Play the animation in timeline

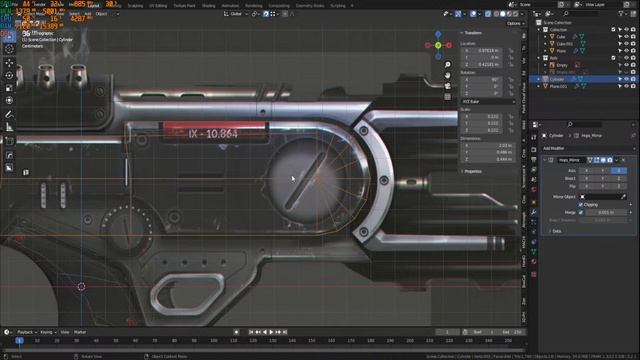[271, 332]
